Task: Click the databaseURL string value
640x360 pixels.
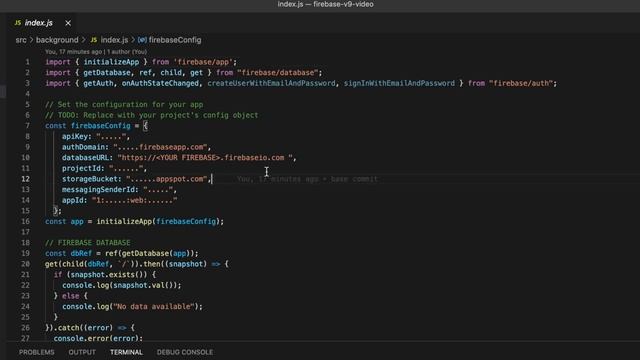Action: point(205,158)
